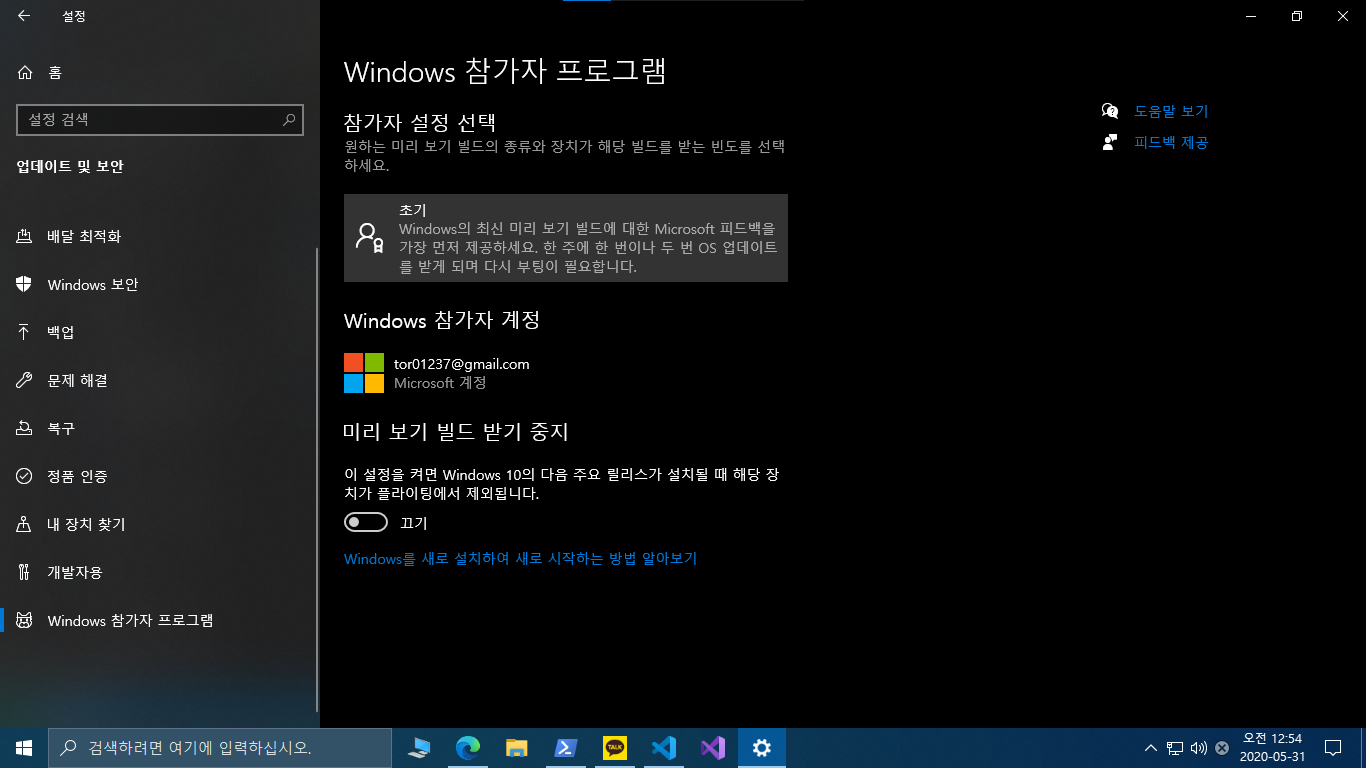
Task: Open the 도움말 보기 link
Action: [1171, 111]
